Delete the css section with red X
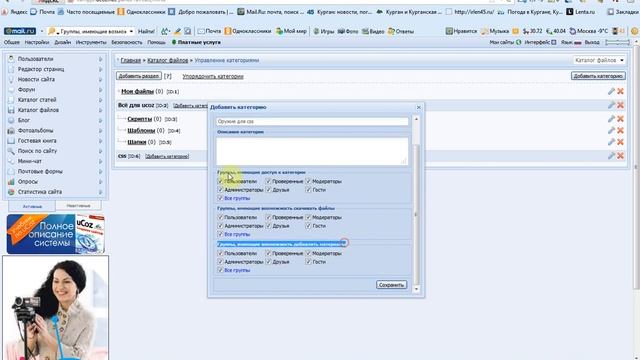Viewport: 640px width, 360px height. (x=620, y=156)
